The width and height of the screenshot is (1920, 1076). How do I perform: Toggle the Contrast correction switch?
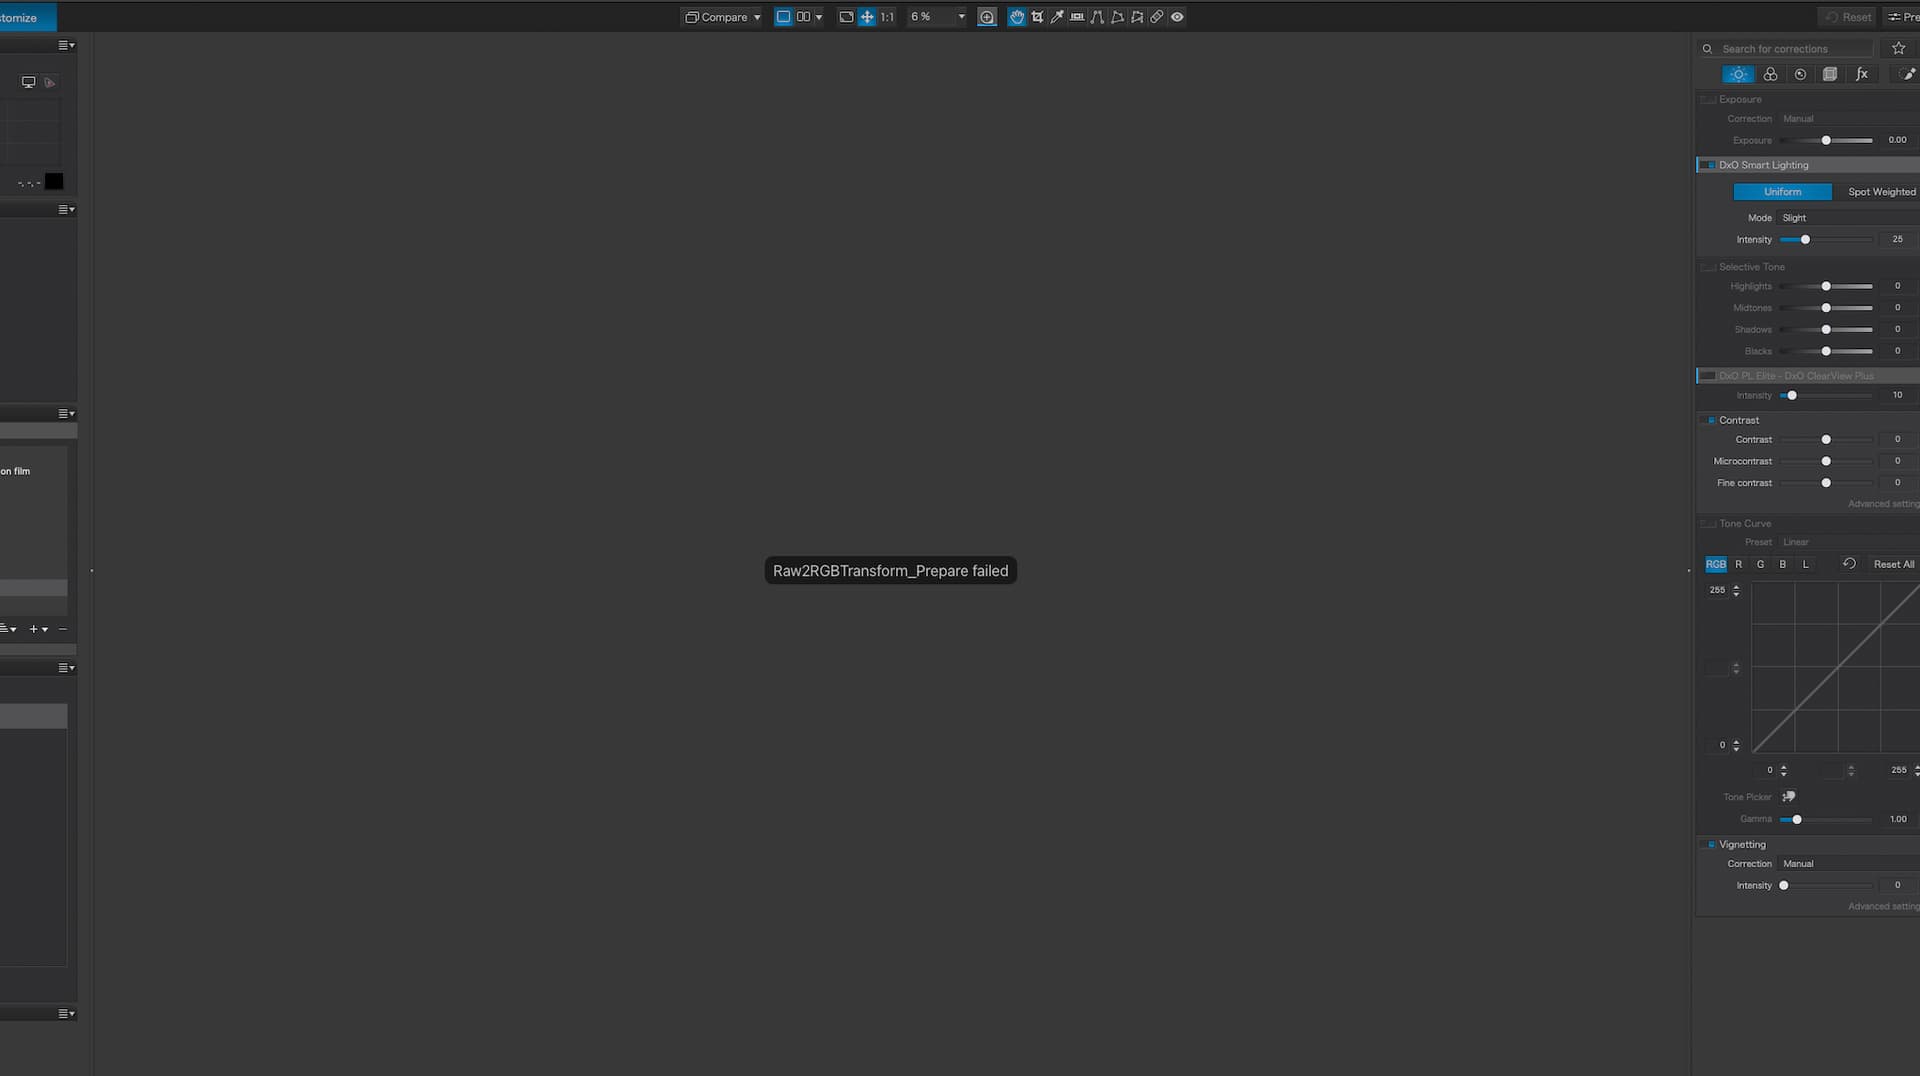tap(1708, 421)
